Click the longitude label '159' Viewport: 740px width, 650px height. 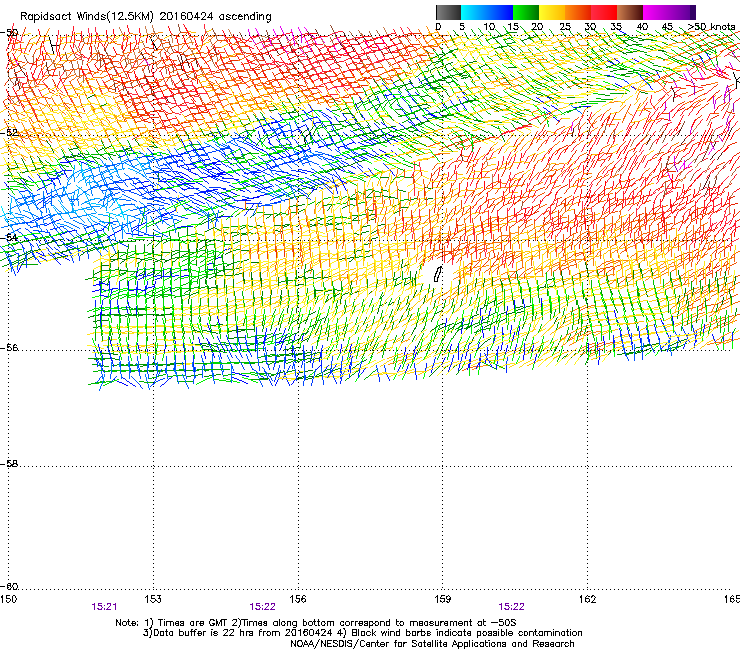click(443, 599)
